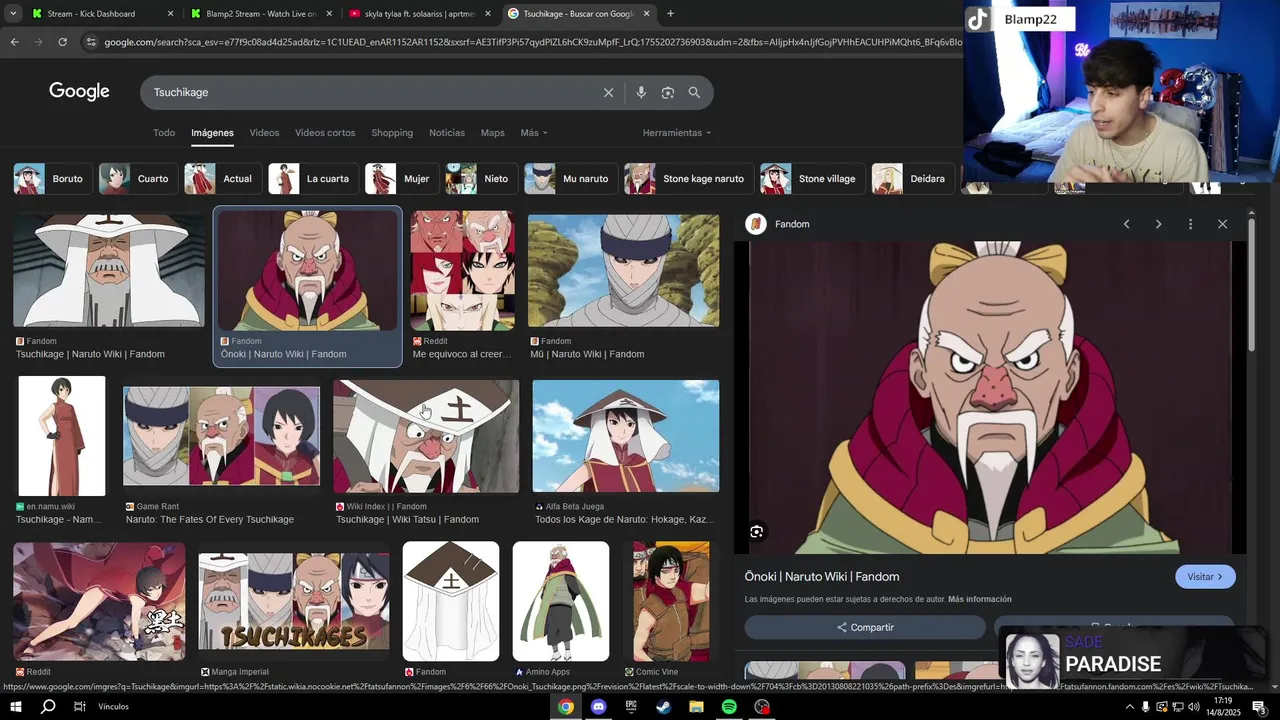Switch to the Blamp2 Stream tab
The width and height of the screenshot is (1280, 720).
tap(261, 14)
